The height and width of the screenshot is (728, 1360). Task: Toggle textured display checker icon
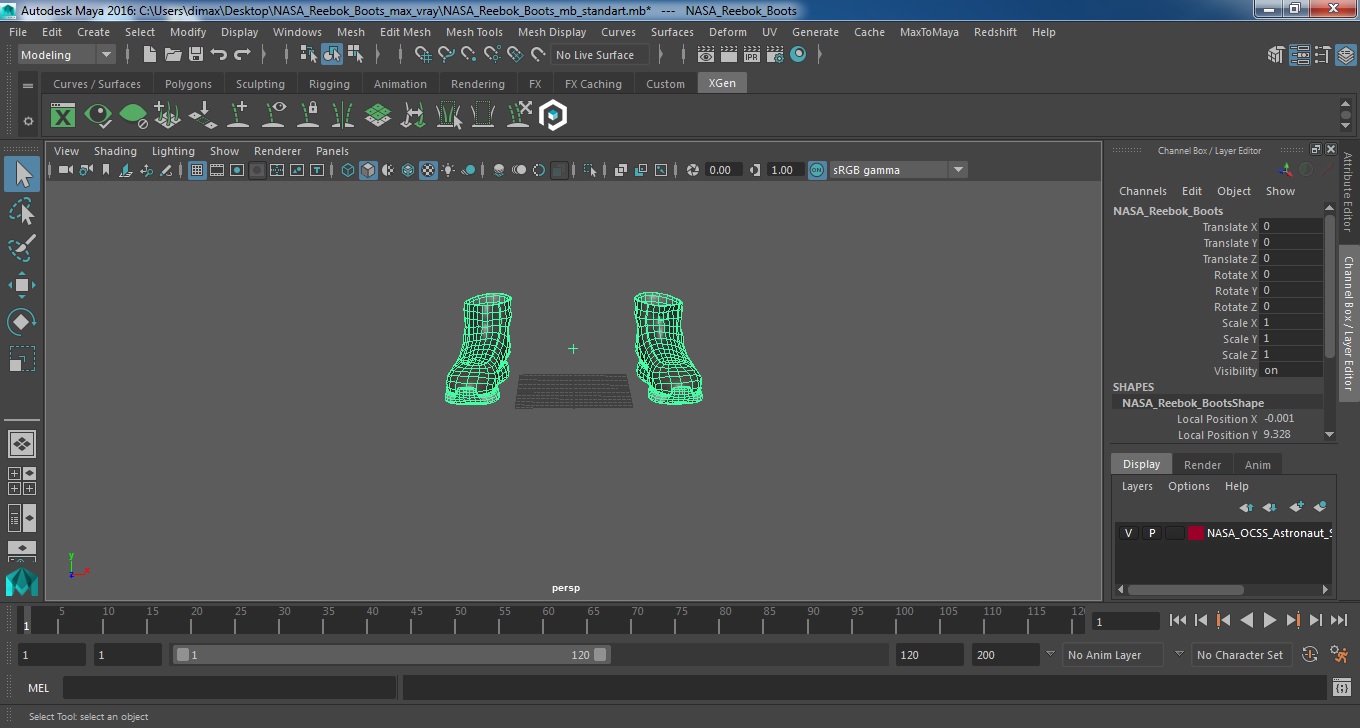[x=428, y=170]
